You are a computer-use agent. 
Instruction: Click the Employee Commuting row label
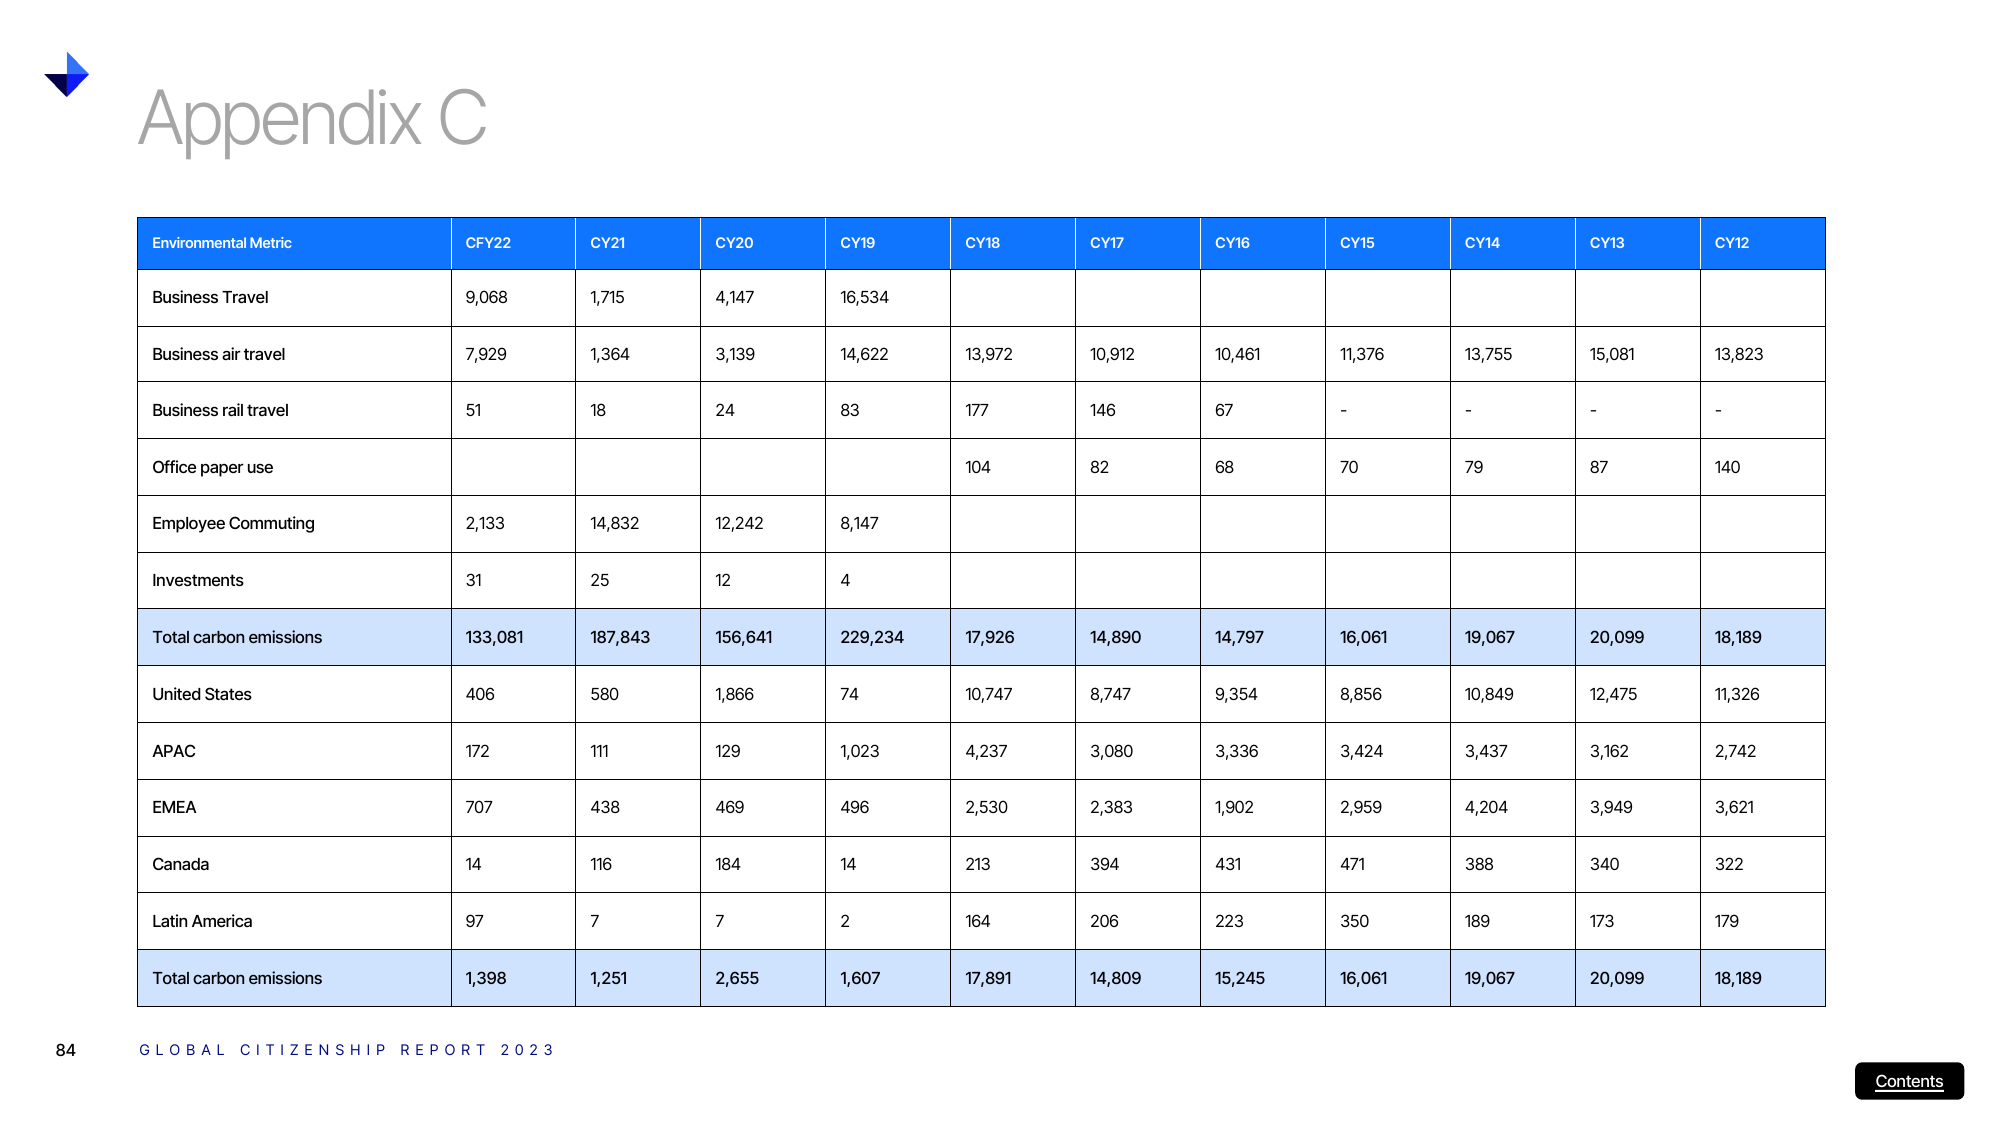(x=233, y=523)
